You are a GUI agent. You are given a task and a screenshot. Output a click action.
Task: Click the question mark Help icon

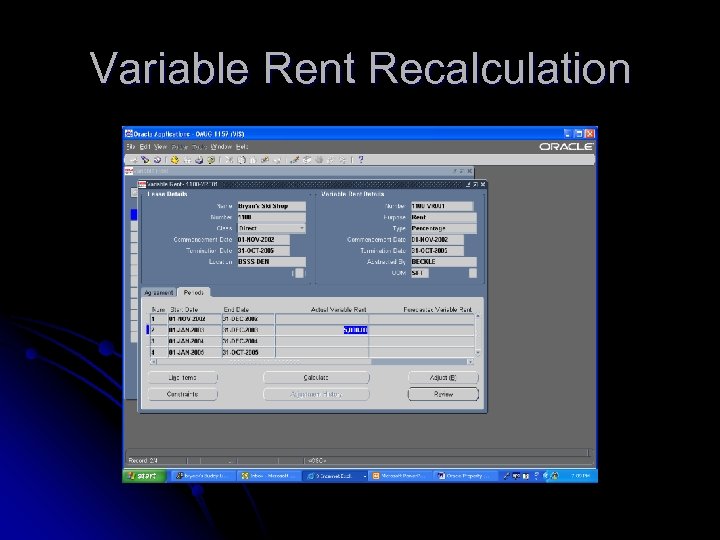(360, 160)
